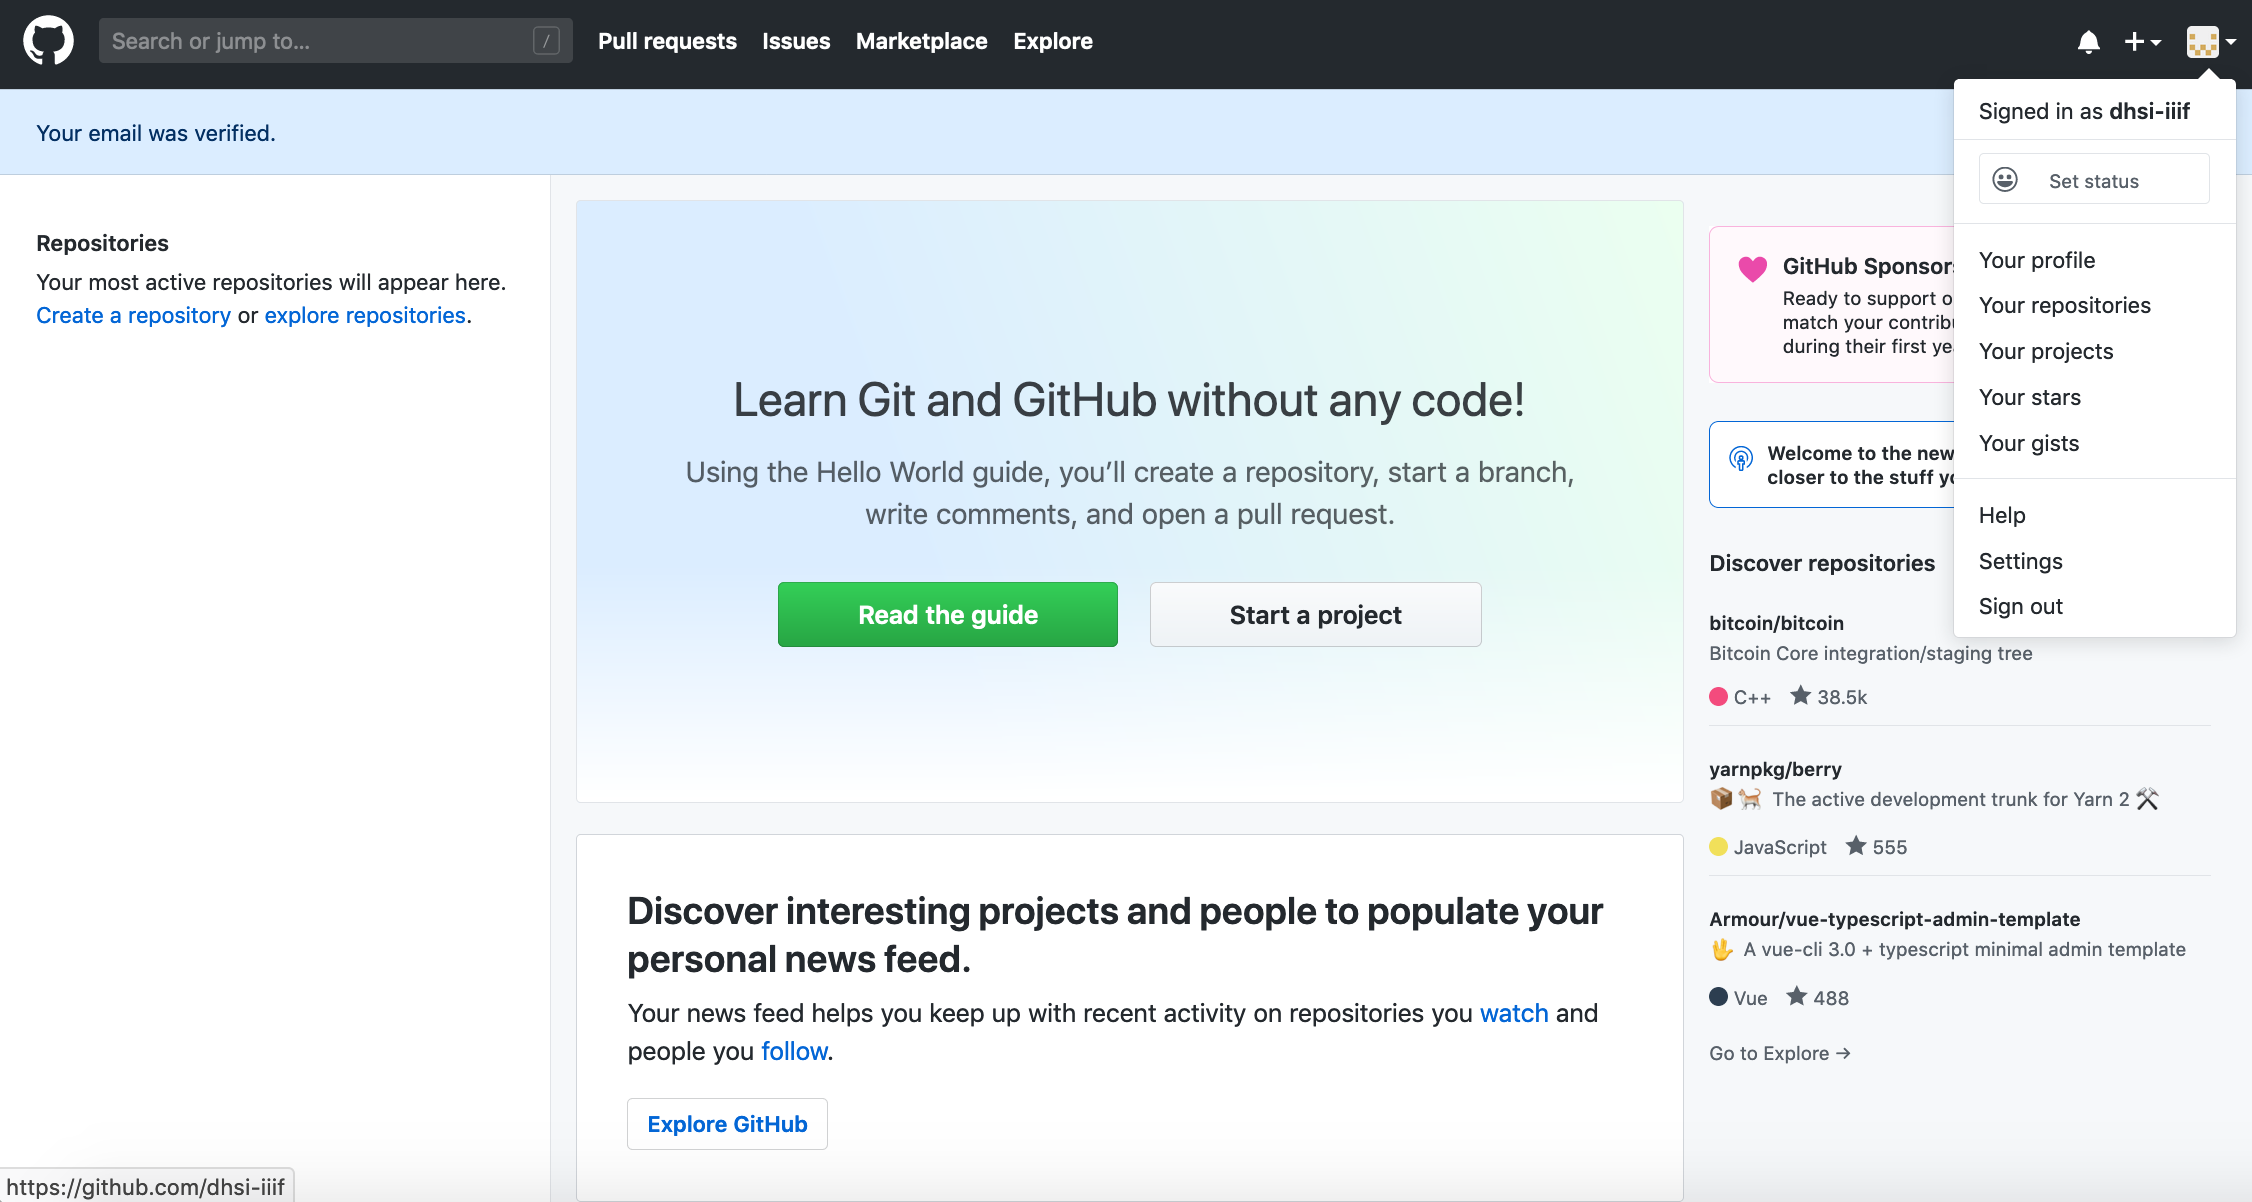Viewport: 2252px width, 1202px height.
Task: Click the Repositories sidebar heading
Action: (102, 243)
